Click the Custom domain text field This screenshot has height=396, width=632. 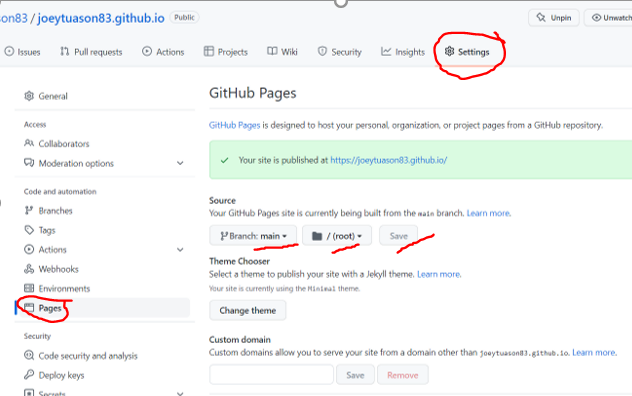272,375
